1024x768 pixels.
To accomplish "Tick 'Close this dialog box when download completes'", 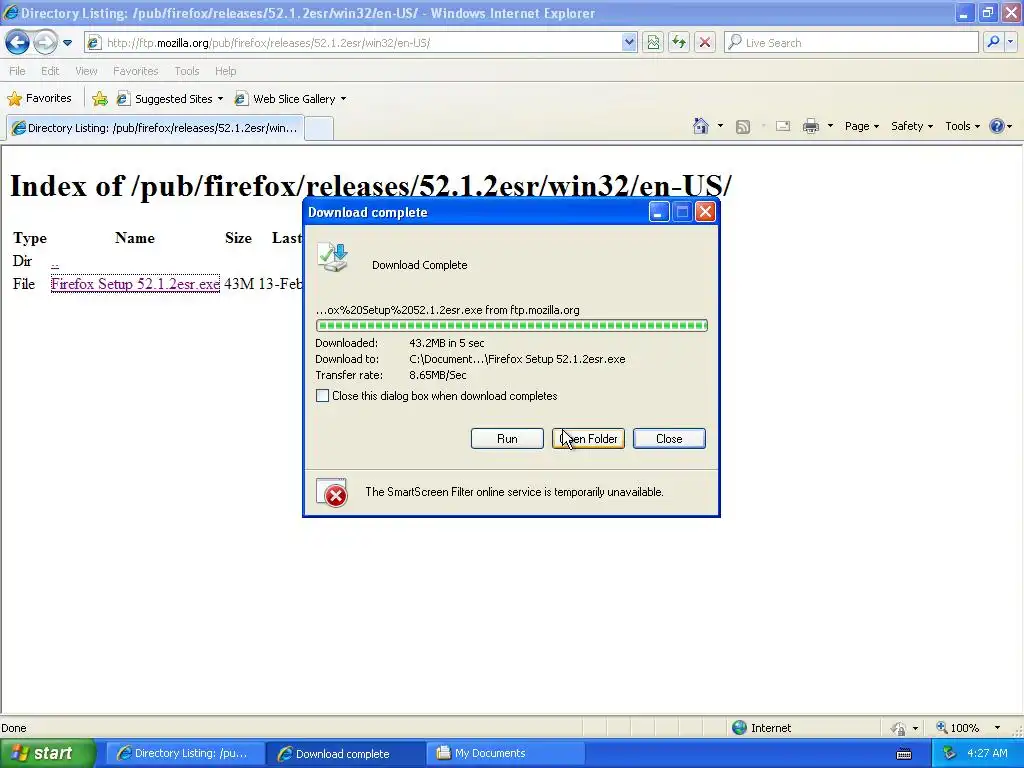I will pyautogui.click(x=322, y=396).
